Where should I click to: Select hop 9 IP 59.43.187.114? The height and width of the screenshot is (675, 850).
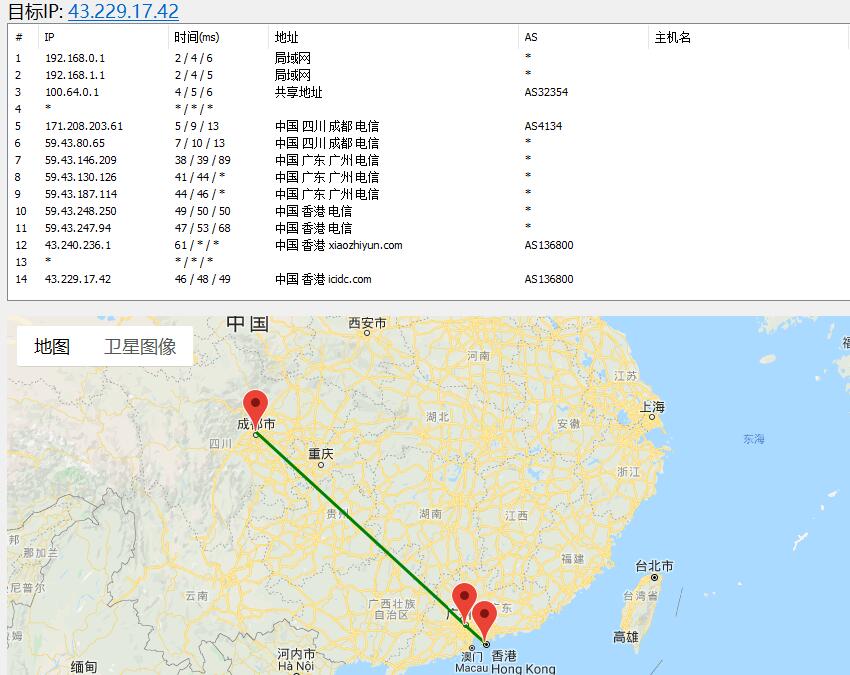pyautogui.click(x=81, y=194)
